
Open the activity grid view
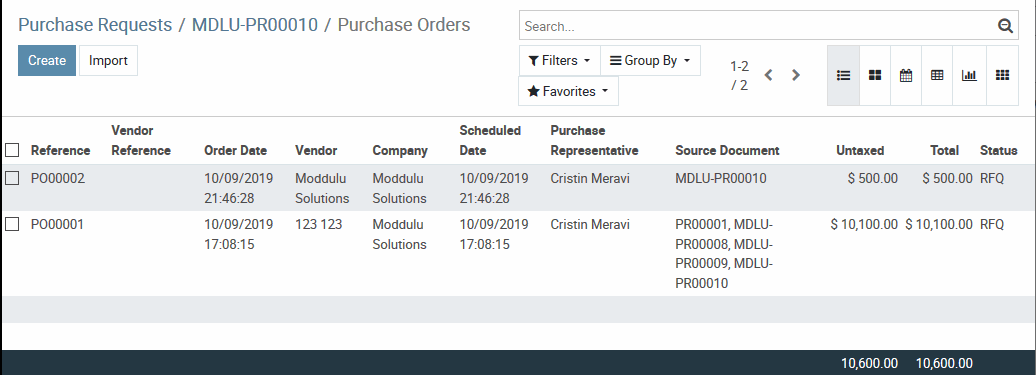point(1002,75)
